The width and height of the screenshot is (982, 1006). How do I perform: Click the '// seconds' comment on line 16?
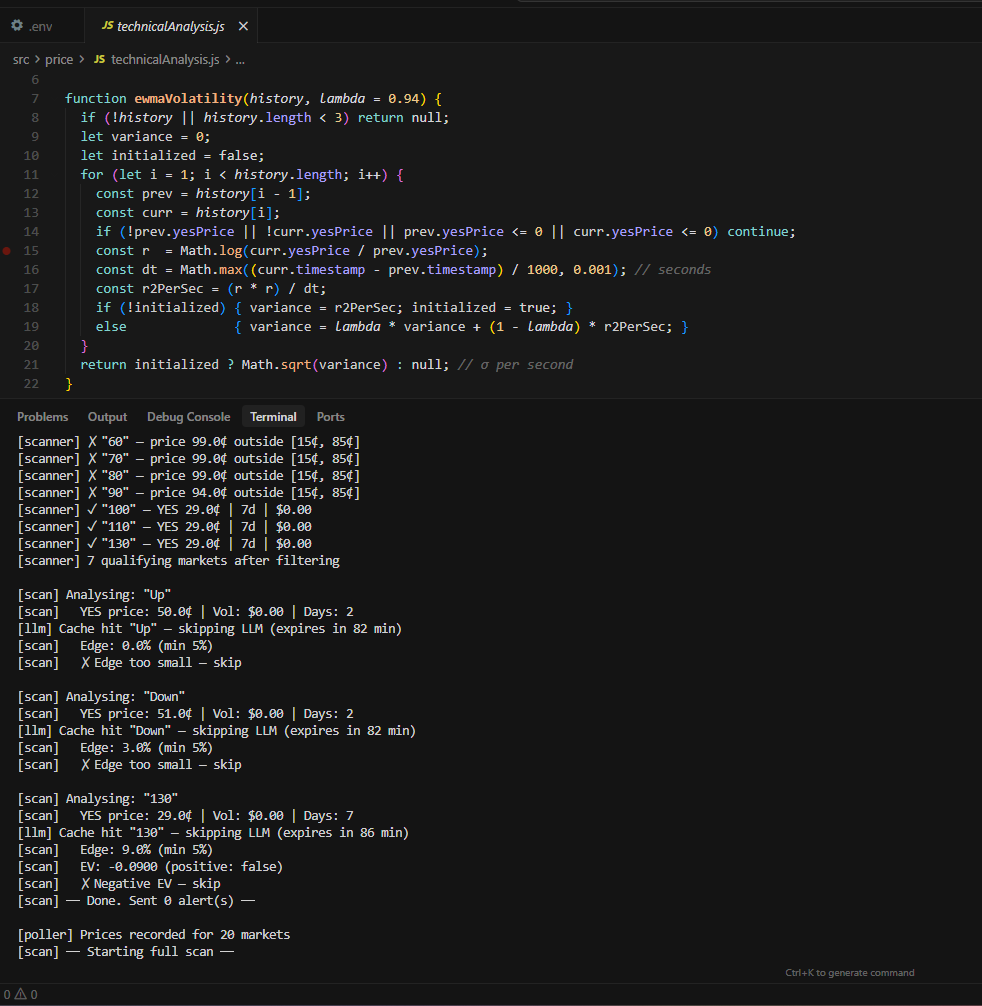click(673, 269)
